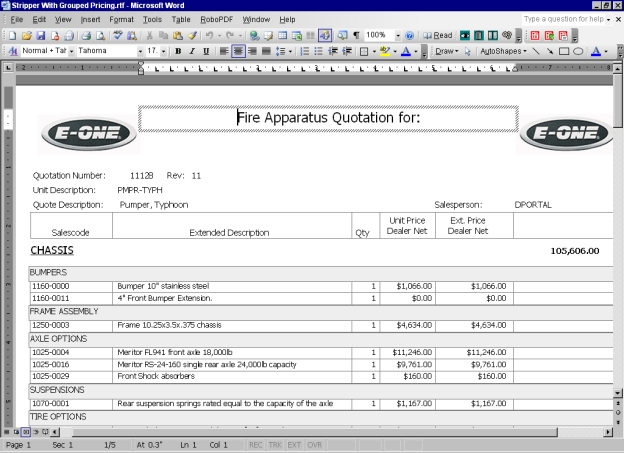Apply Font Color on Formatting toolbar
The image size is (624, 453).
click(406, 51)
